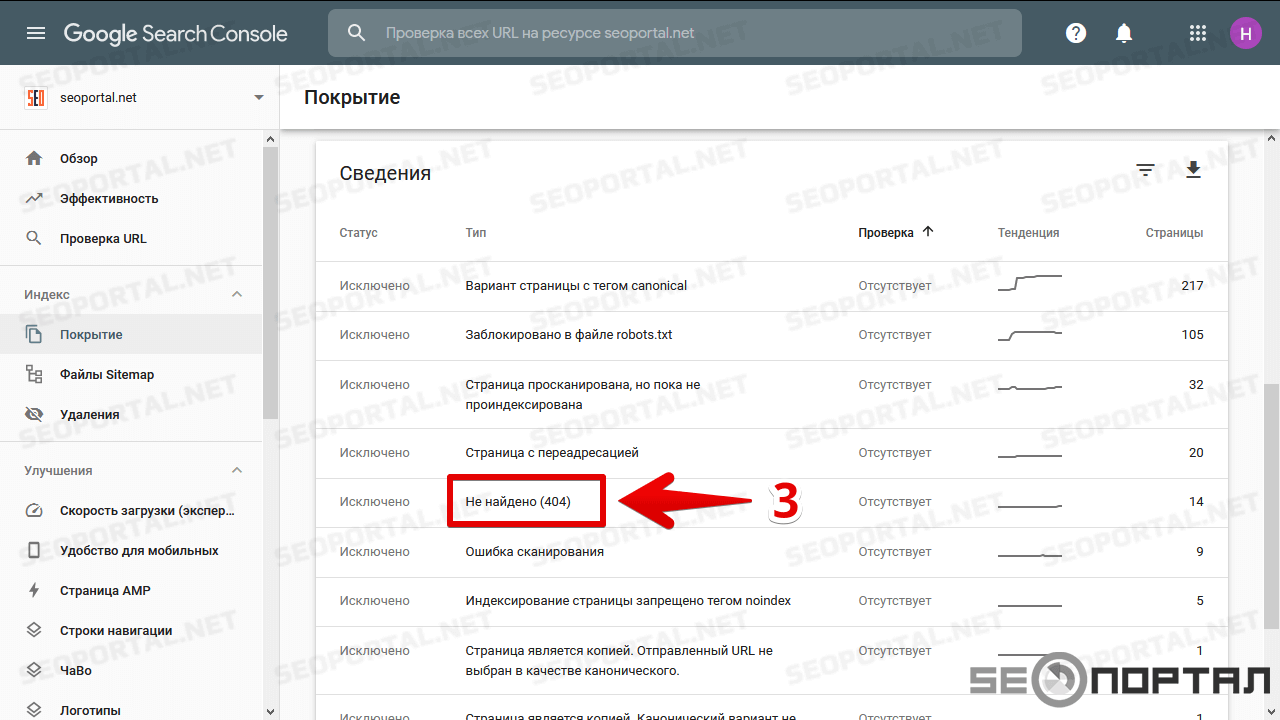Open the notifications bell

tap(1124, 33)
